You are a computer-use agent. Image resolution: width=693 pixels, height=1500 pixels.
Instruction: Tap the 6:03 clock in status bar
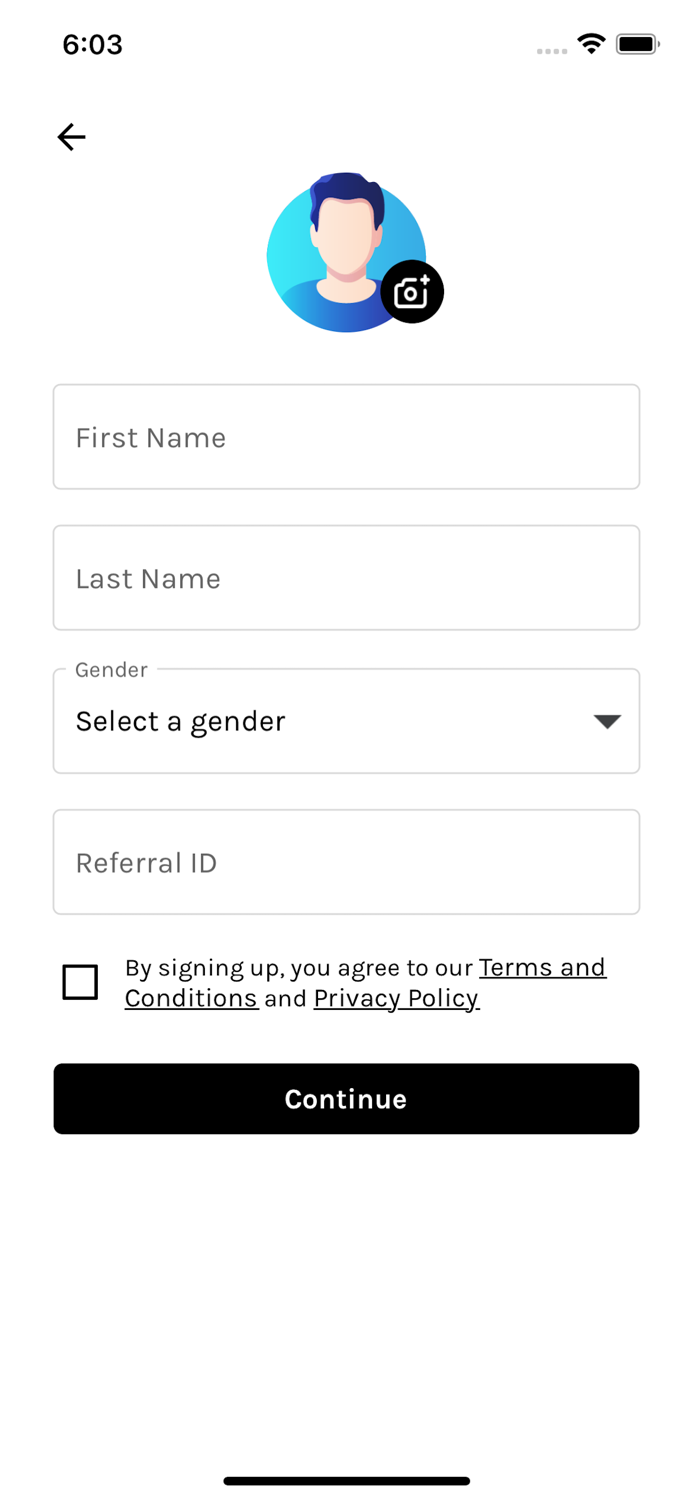pos(92,45)
